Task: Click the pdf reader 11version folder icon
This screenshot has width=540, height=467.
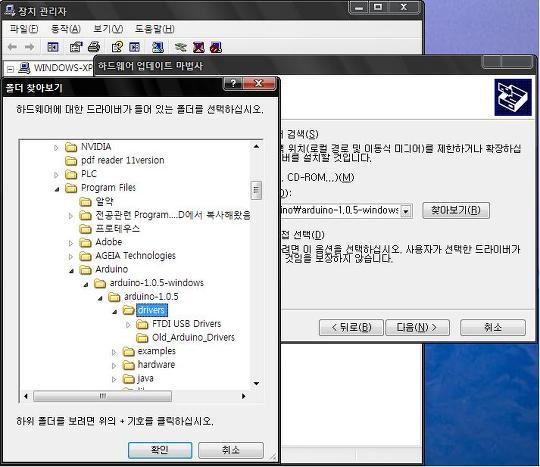Action: pyautogui.click(x=71, y=160)
